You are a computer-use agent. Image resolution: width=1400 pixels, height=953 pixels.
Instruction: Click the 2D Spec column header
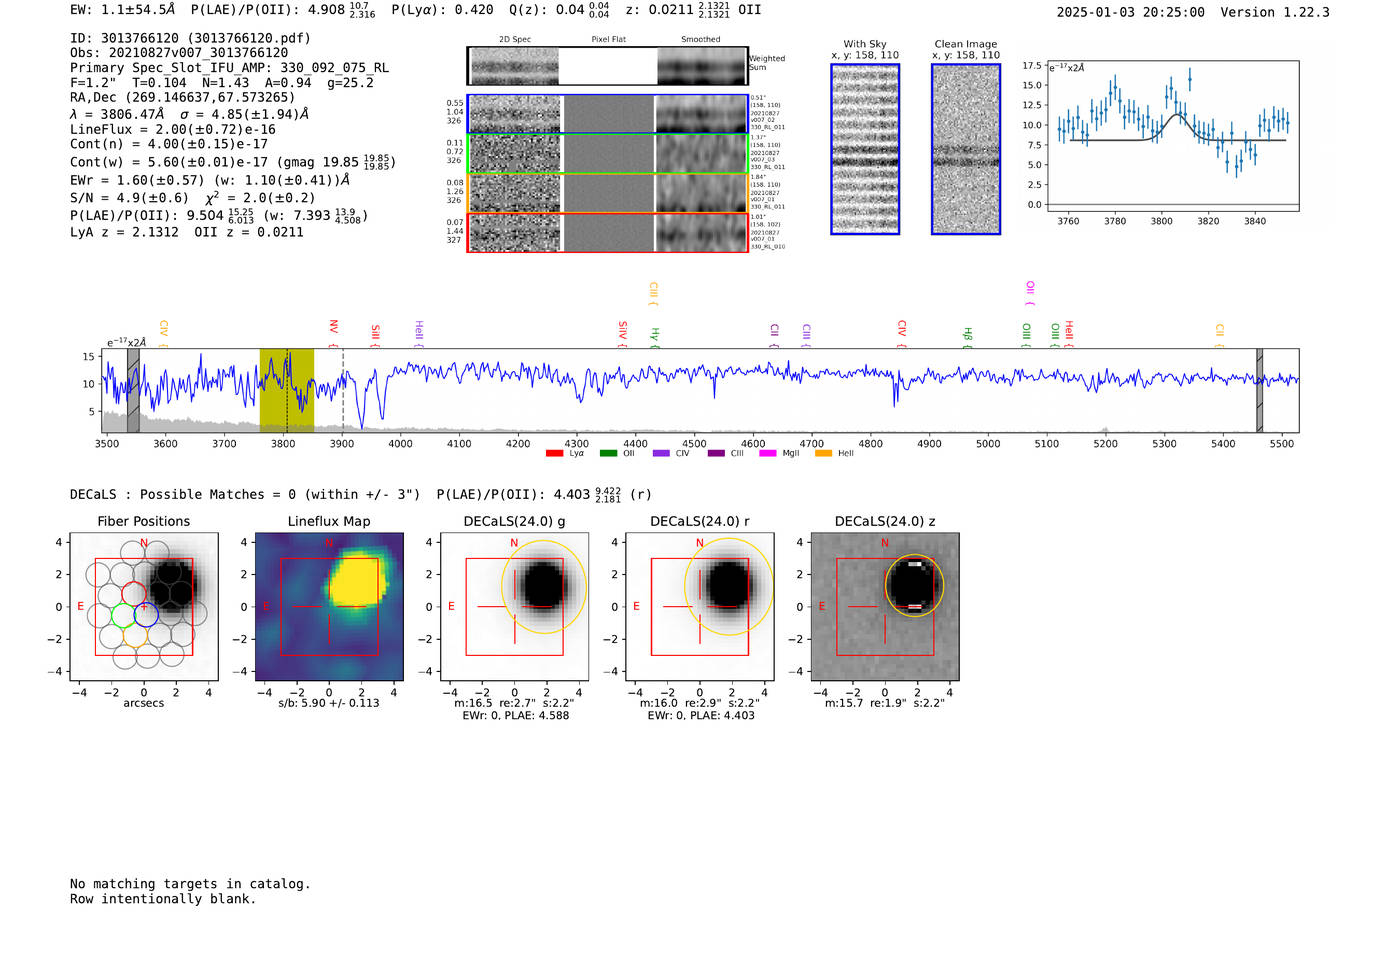point(515,39)
